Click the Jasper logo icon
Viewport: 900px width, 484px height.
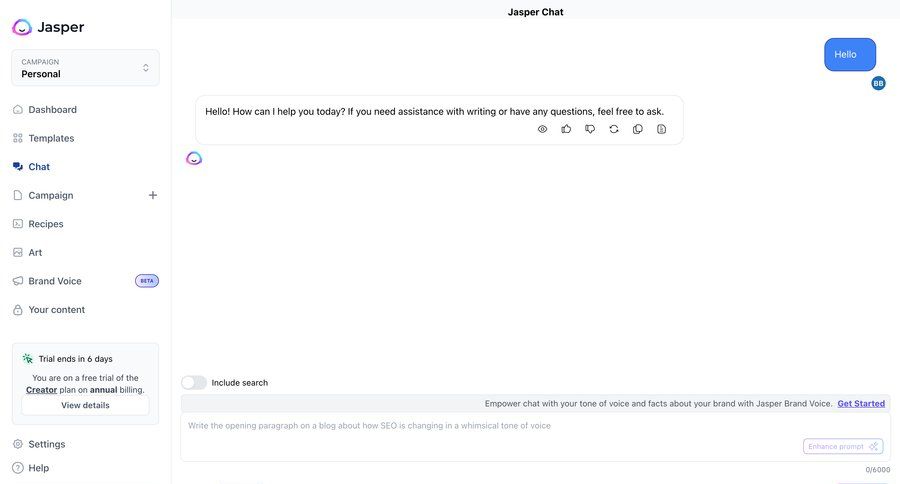[22, 27]
